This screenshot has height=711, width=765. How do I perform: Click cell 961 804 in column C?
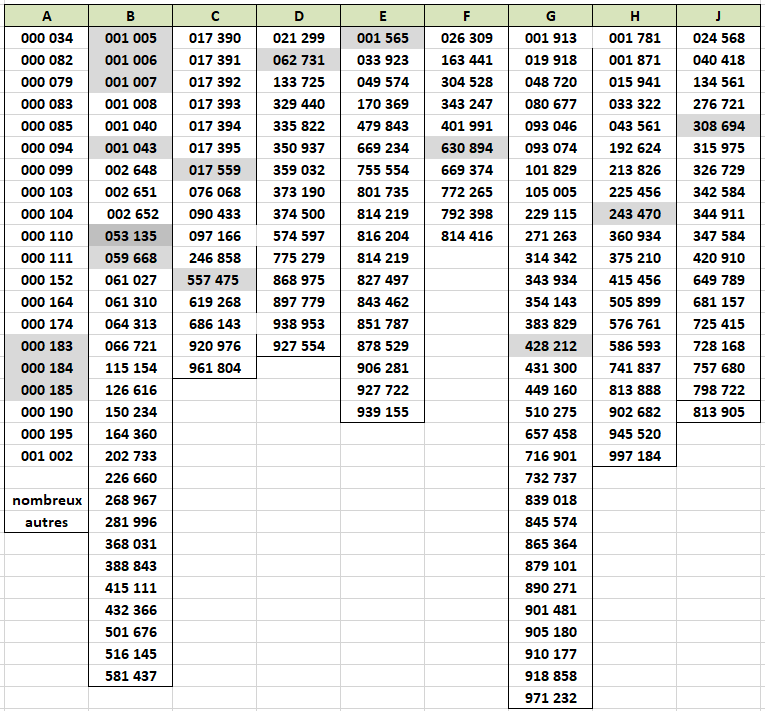pos(214,368)
